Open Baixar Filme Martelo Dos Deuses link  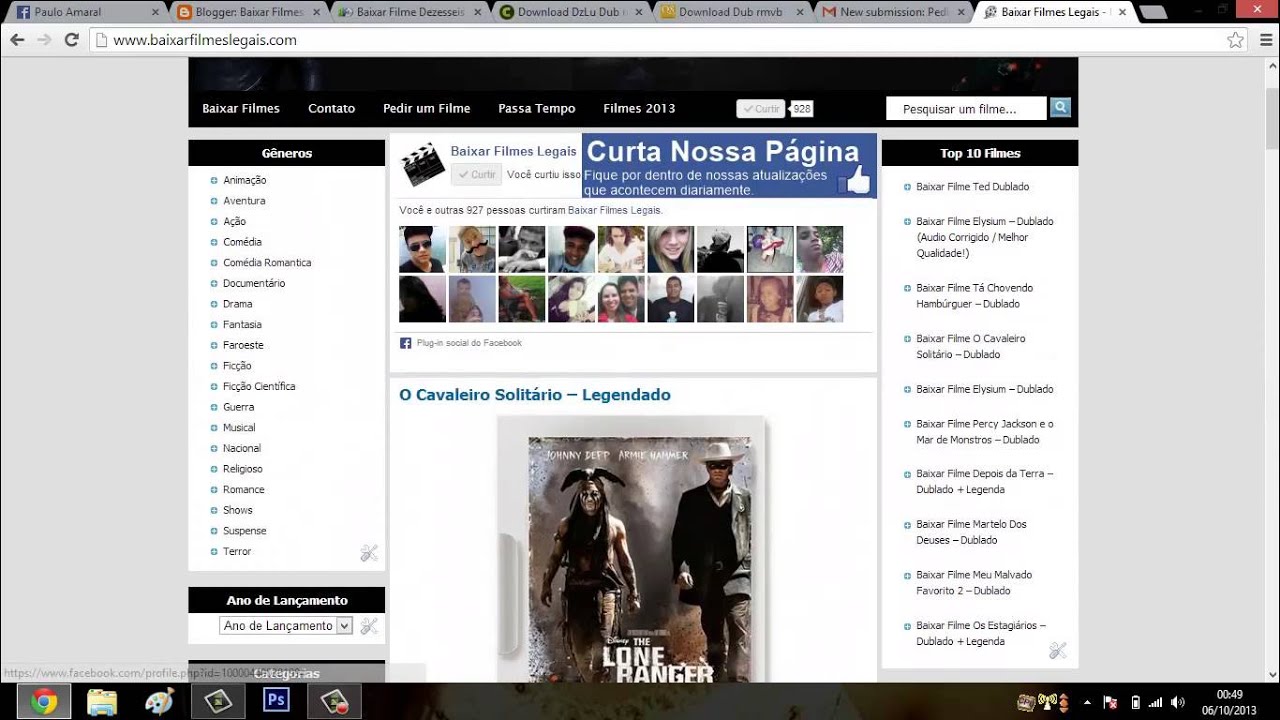971,532
